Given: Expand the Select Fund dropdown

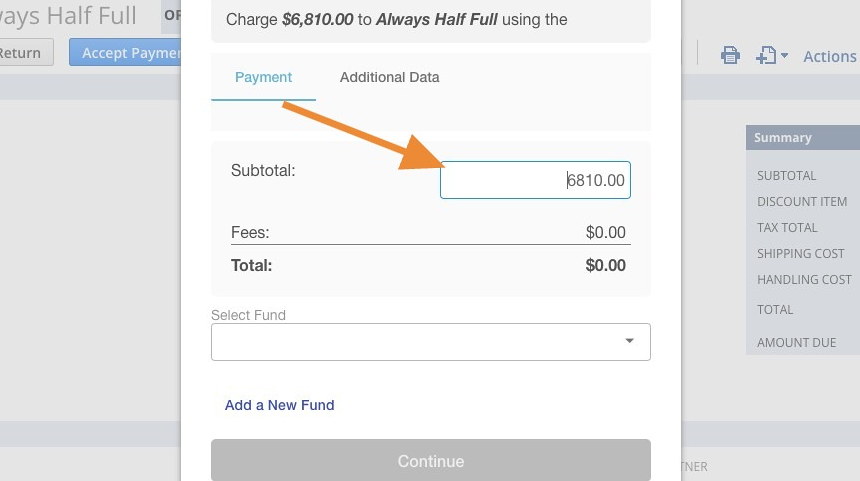Looking at the screenshot, I should [x=431, y=342].
